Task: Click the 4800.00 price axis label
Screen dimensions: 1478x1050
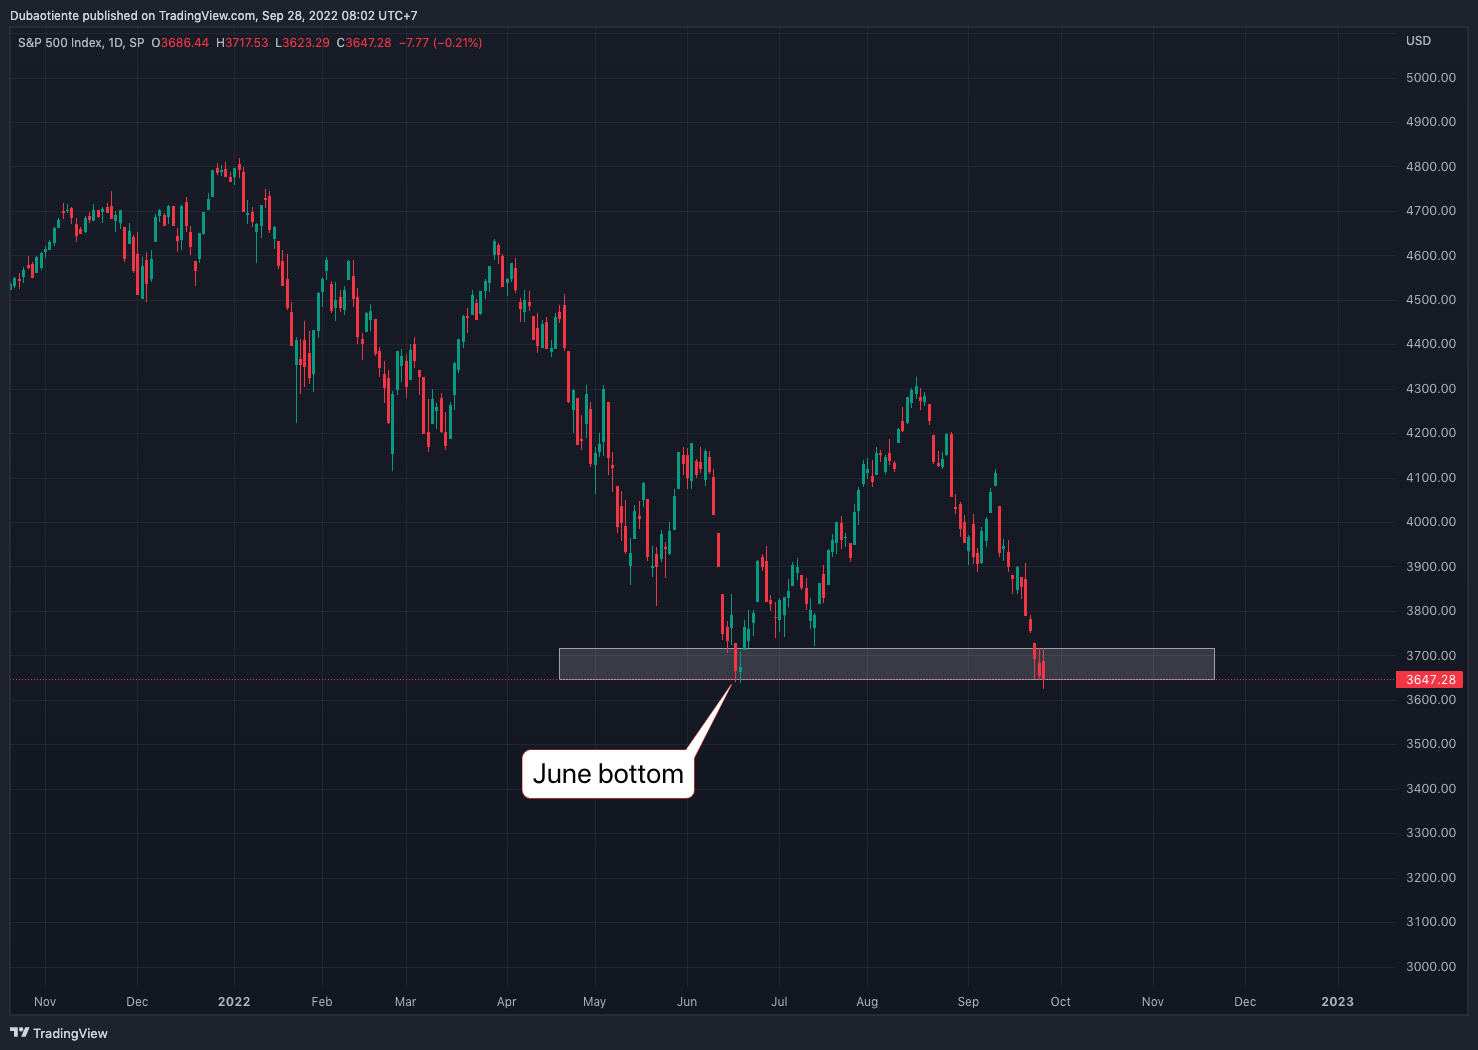Action: (x=1430, y=167)
